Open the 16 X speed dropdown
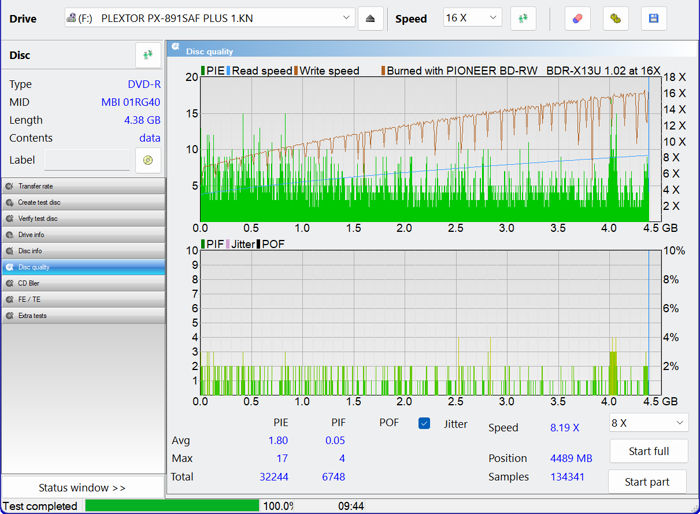Viewport: 700px width, 514px height. tap(473, 19)
